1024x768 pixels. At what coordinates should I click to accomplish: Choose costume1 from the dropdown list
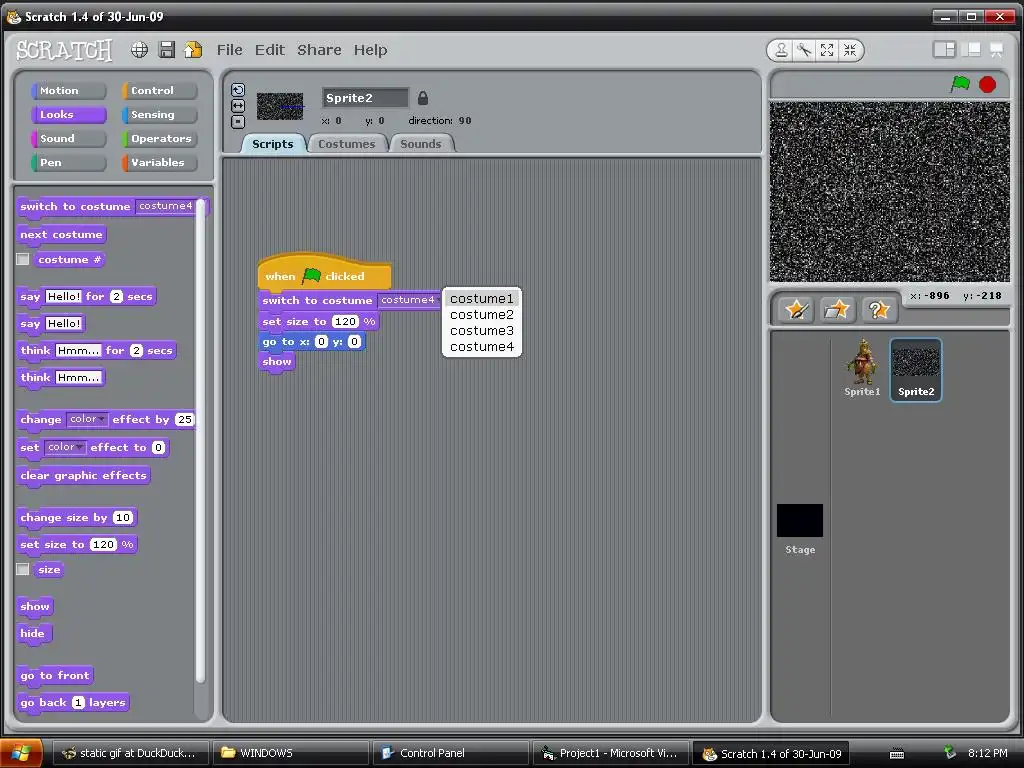pyautogui.click(x=482, y=298)
